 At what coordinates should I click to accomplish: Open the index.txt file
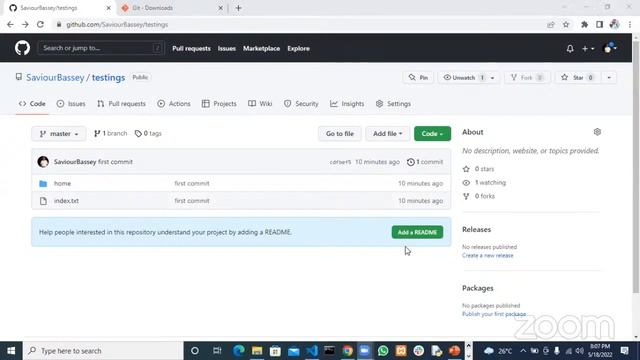(x=66, y=201)
